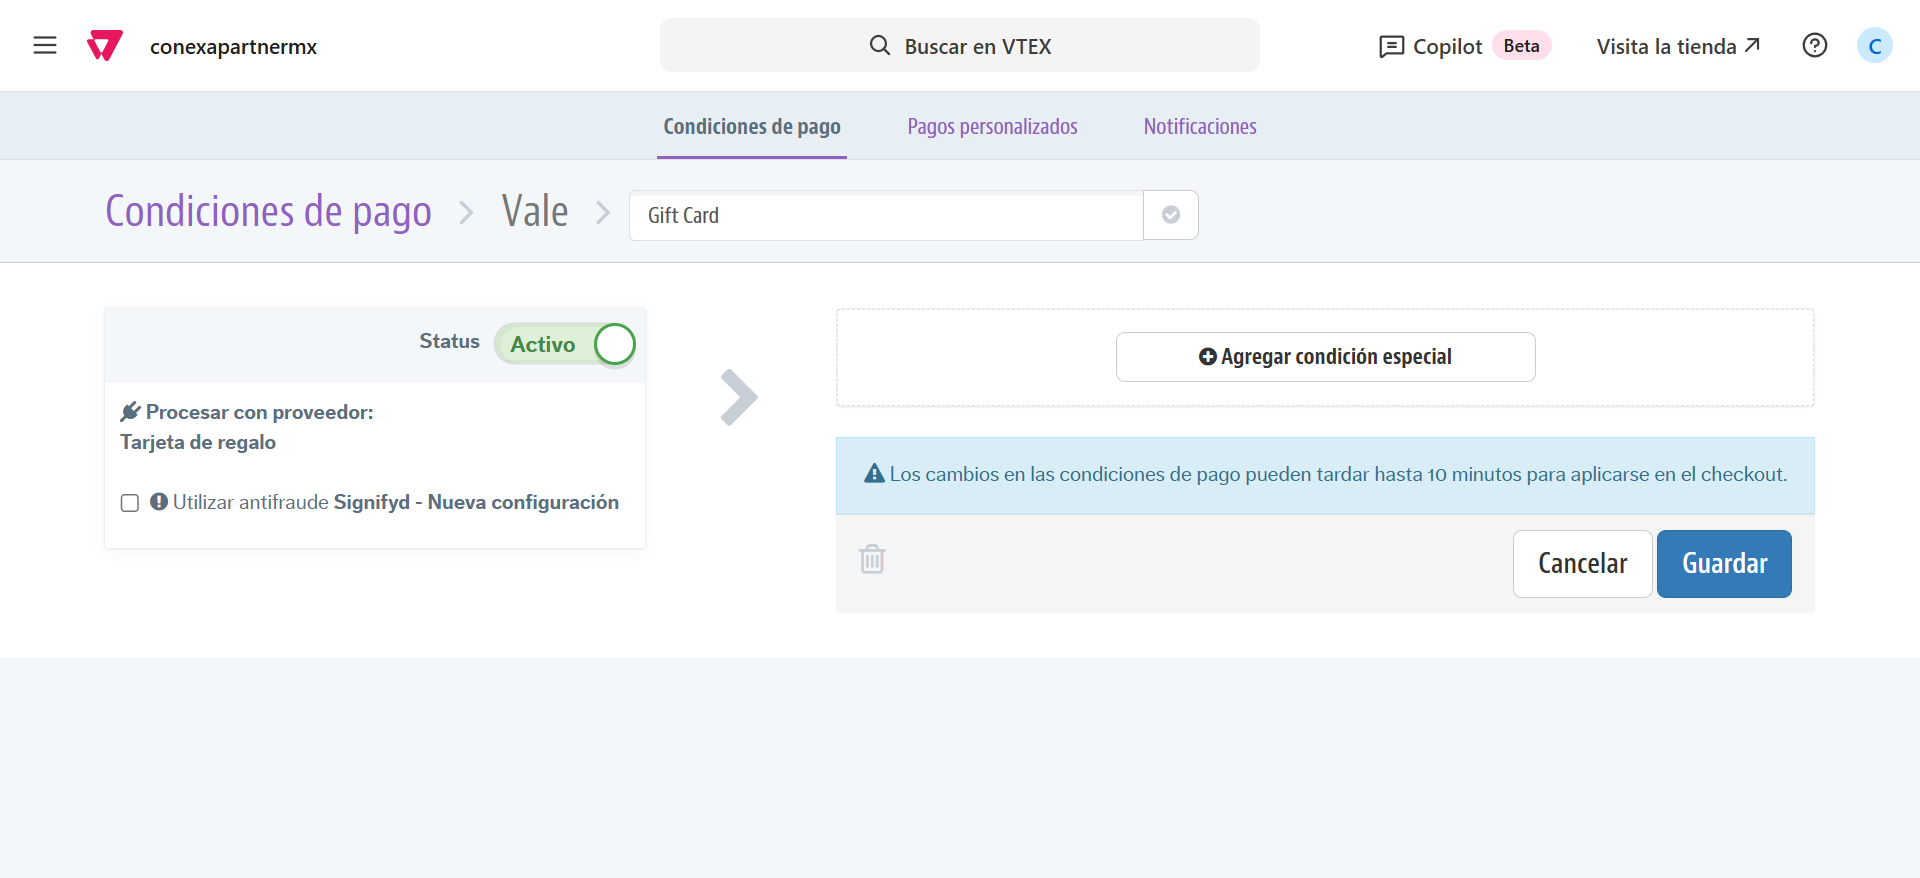Screen dimensions: 1920x878
Task: Open the Notificaciones tab
Action: coord(1200,127)
